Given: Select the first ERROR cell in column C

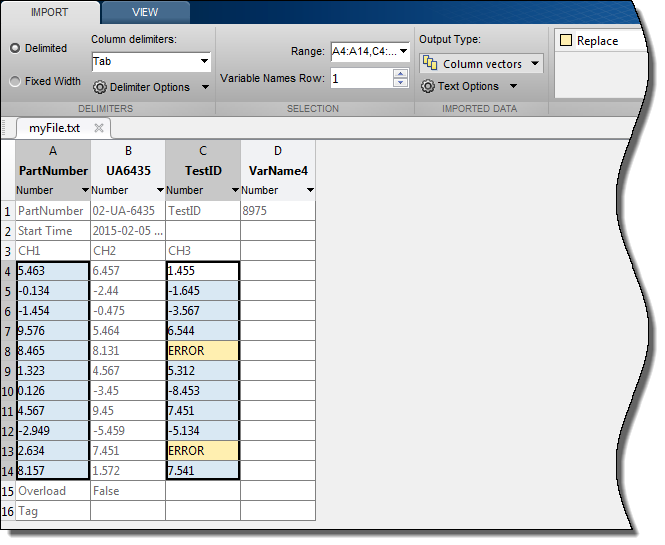Looking at the screenshot, I should point(202,351).
